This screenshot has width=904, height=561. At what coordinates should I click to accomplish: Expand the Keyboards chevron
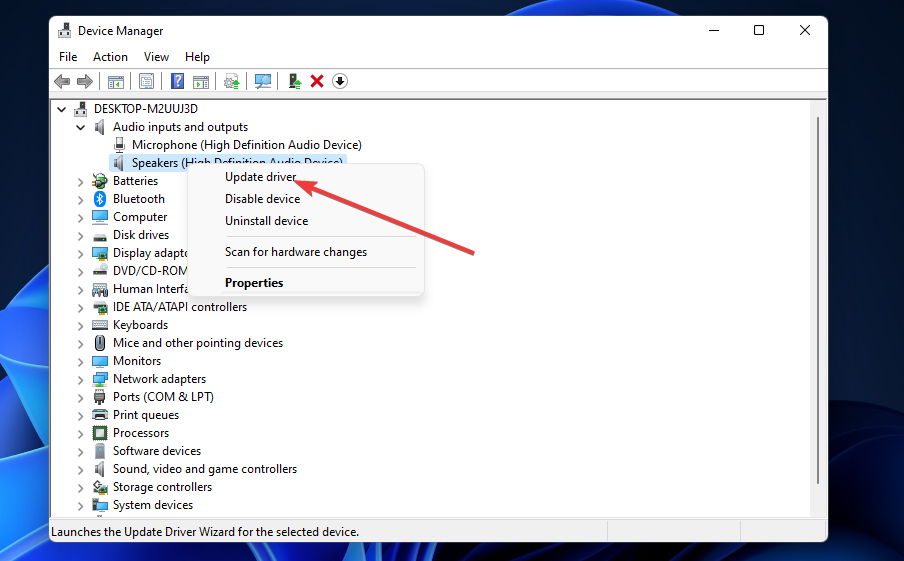tap(81, 325)
